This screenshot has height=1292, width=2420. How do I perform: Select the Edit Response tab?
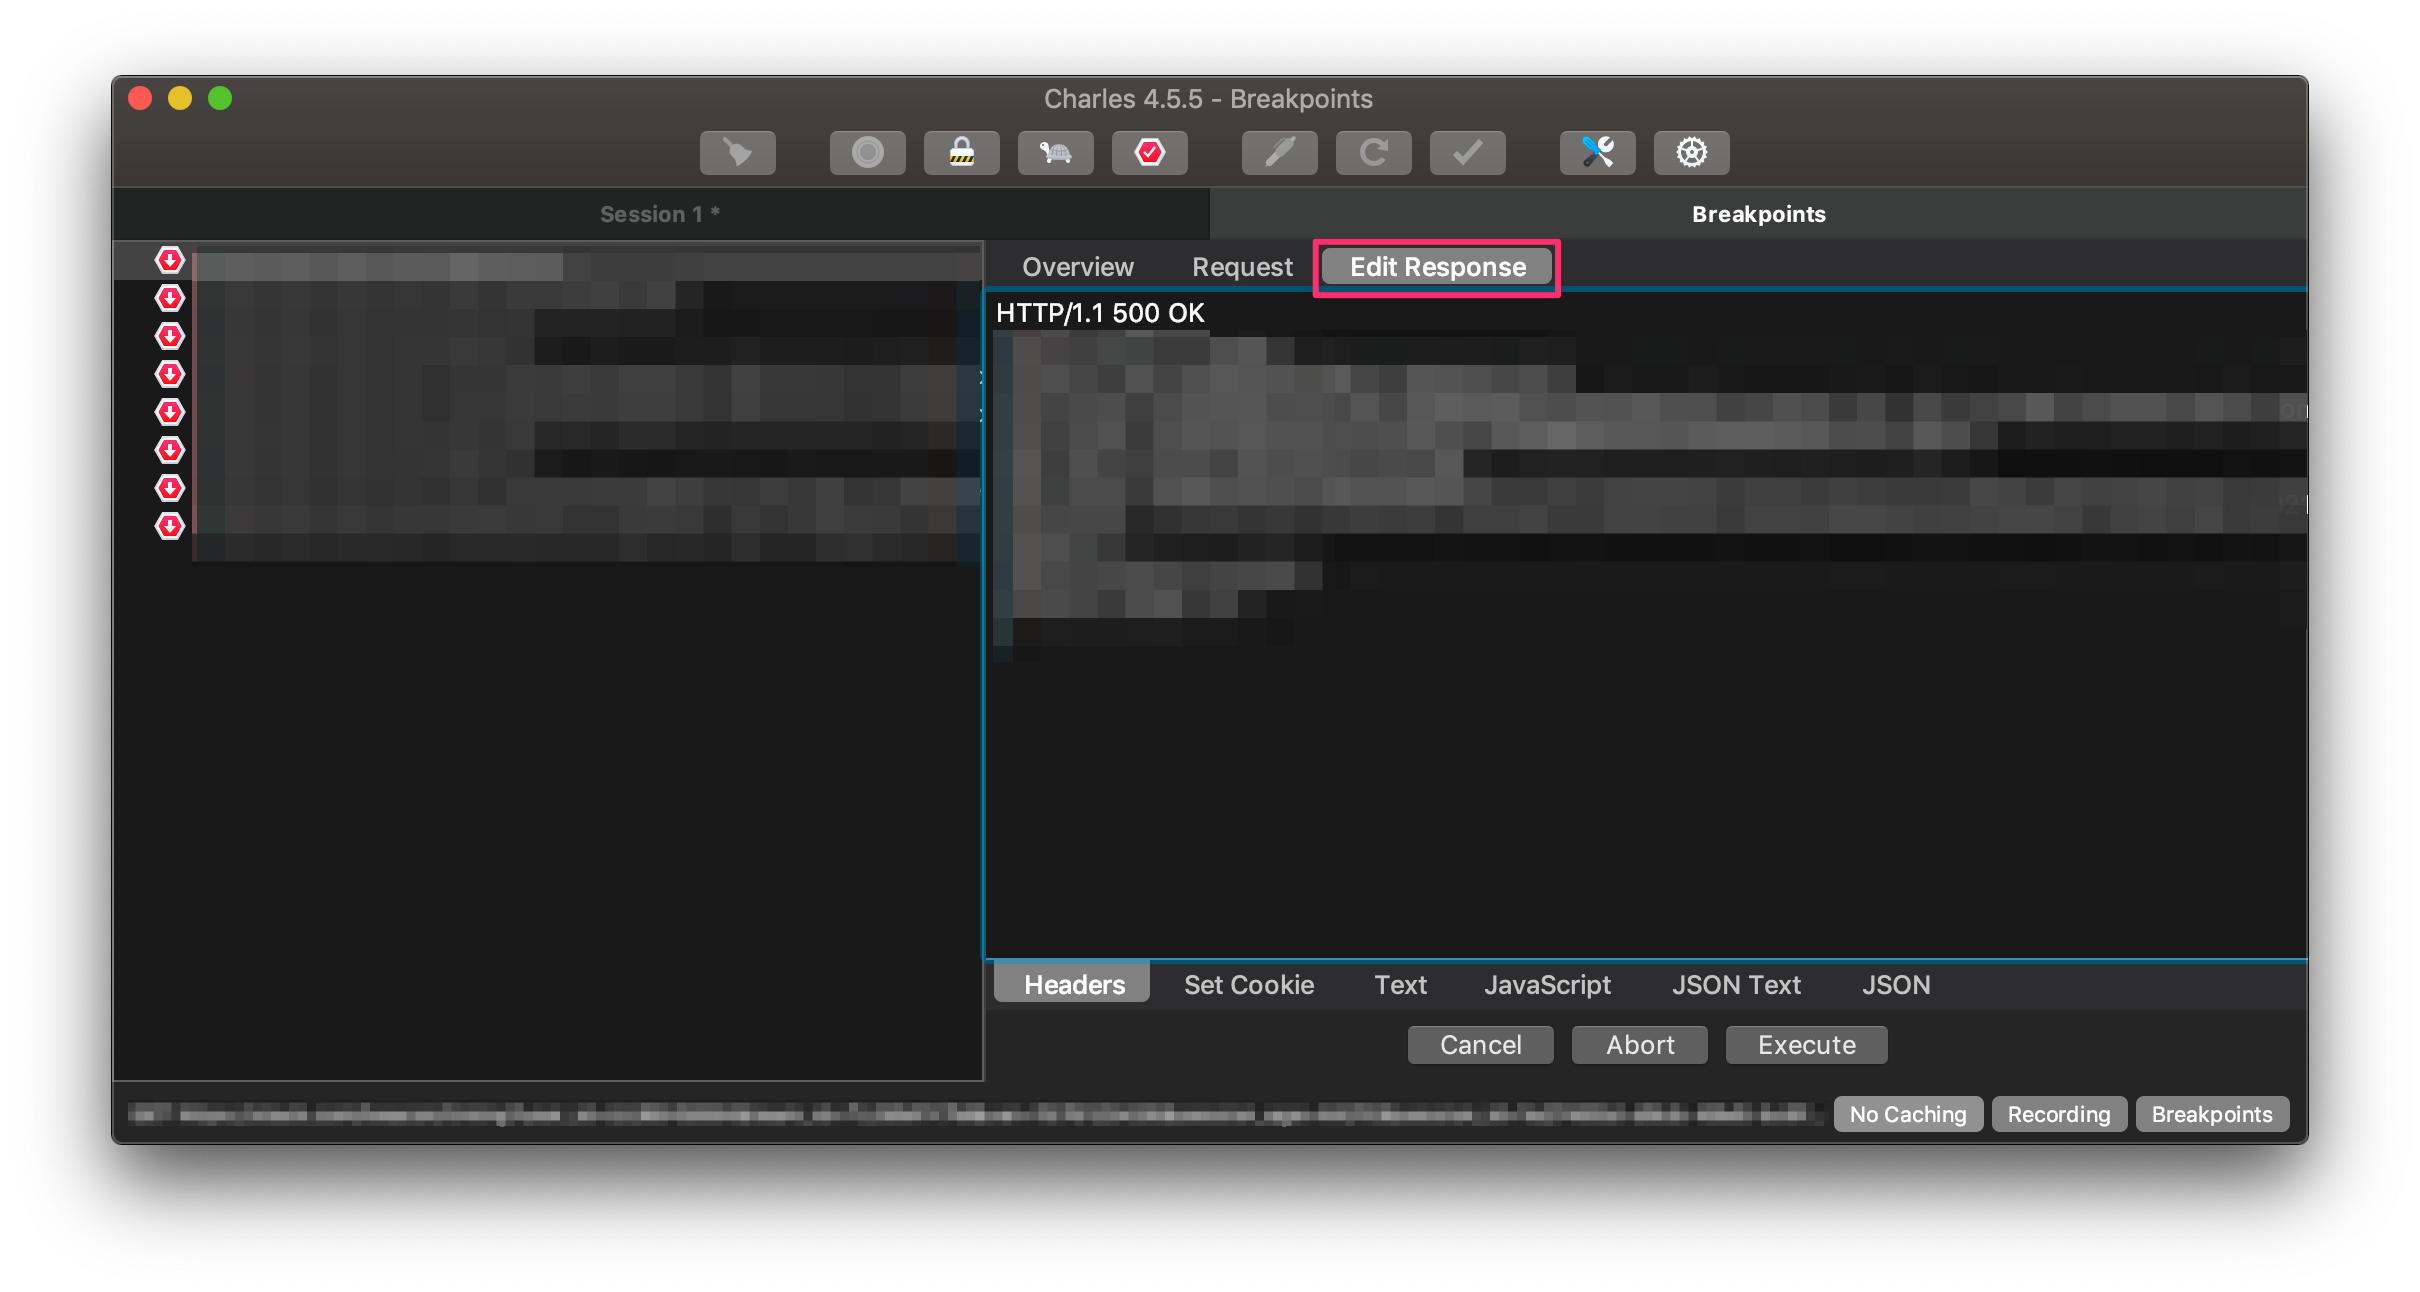coord(1437,267)
